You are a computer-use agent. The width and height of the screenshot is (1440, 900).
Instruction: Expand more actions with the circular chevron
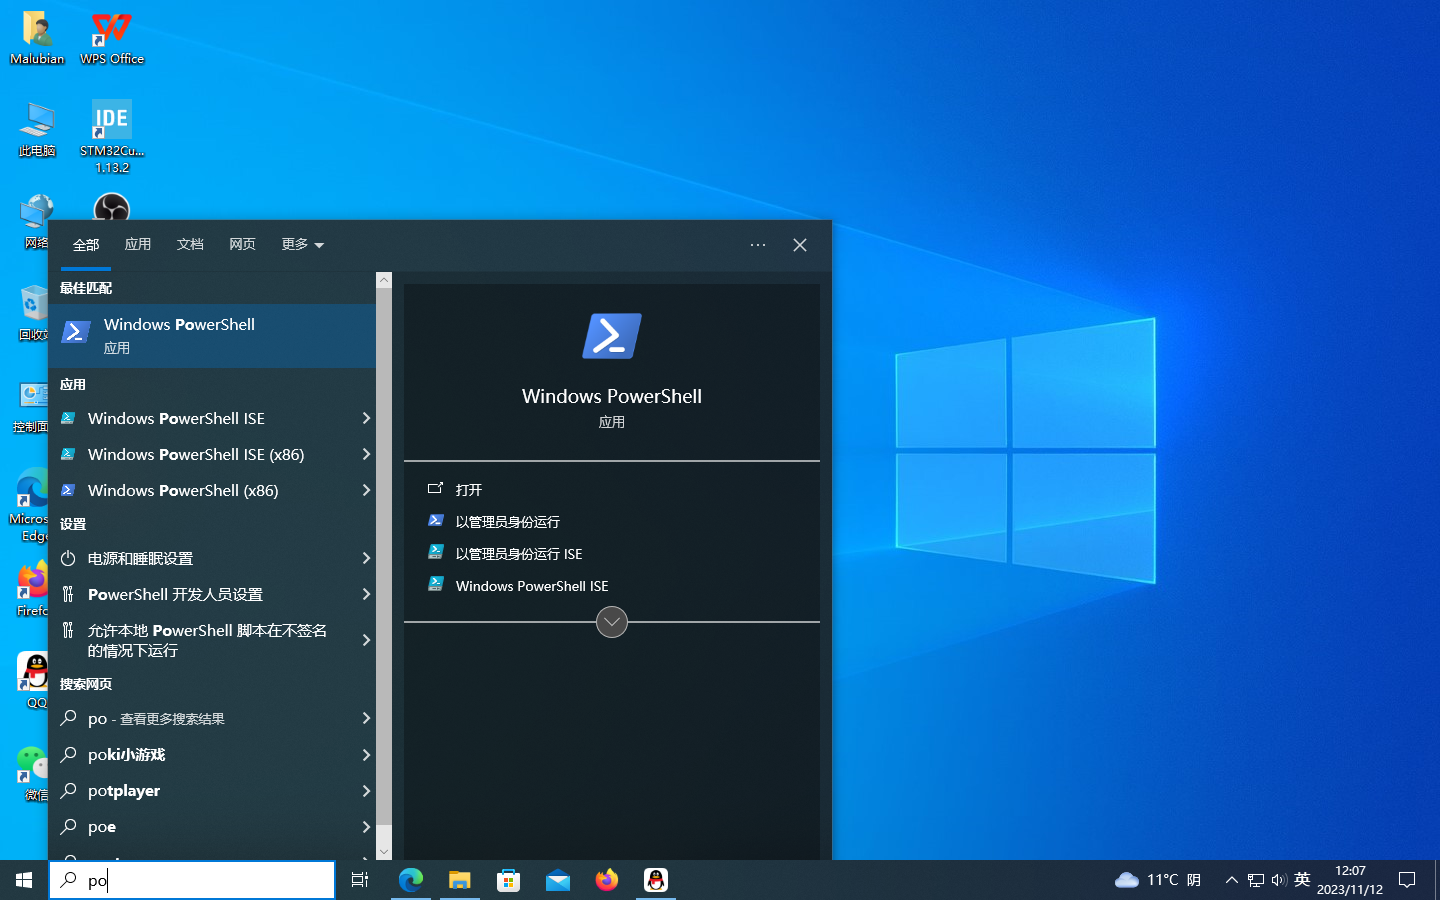[x=612, y=622]
